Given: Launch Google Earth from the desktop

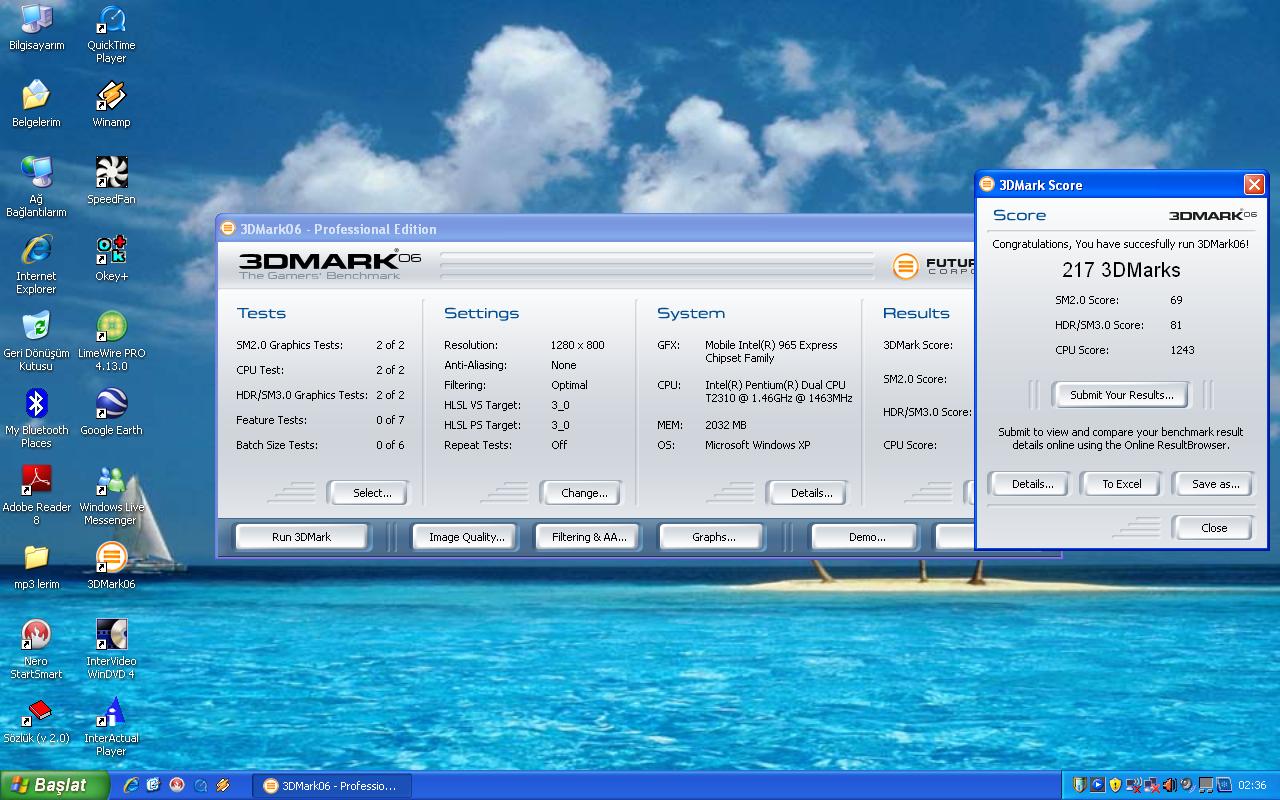Looking at the screenshot, I should tap(111, 412).
